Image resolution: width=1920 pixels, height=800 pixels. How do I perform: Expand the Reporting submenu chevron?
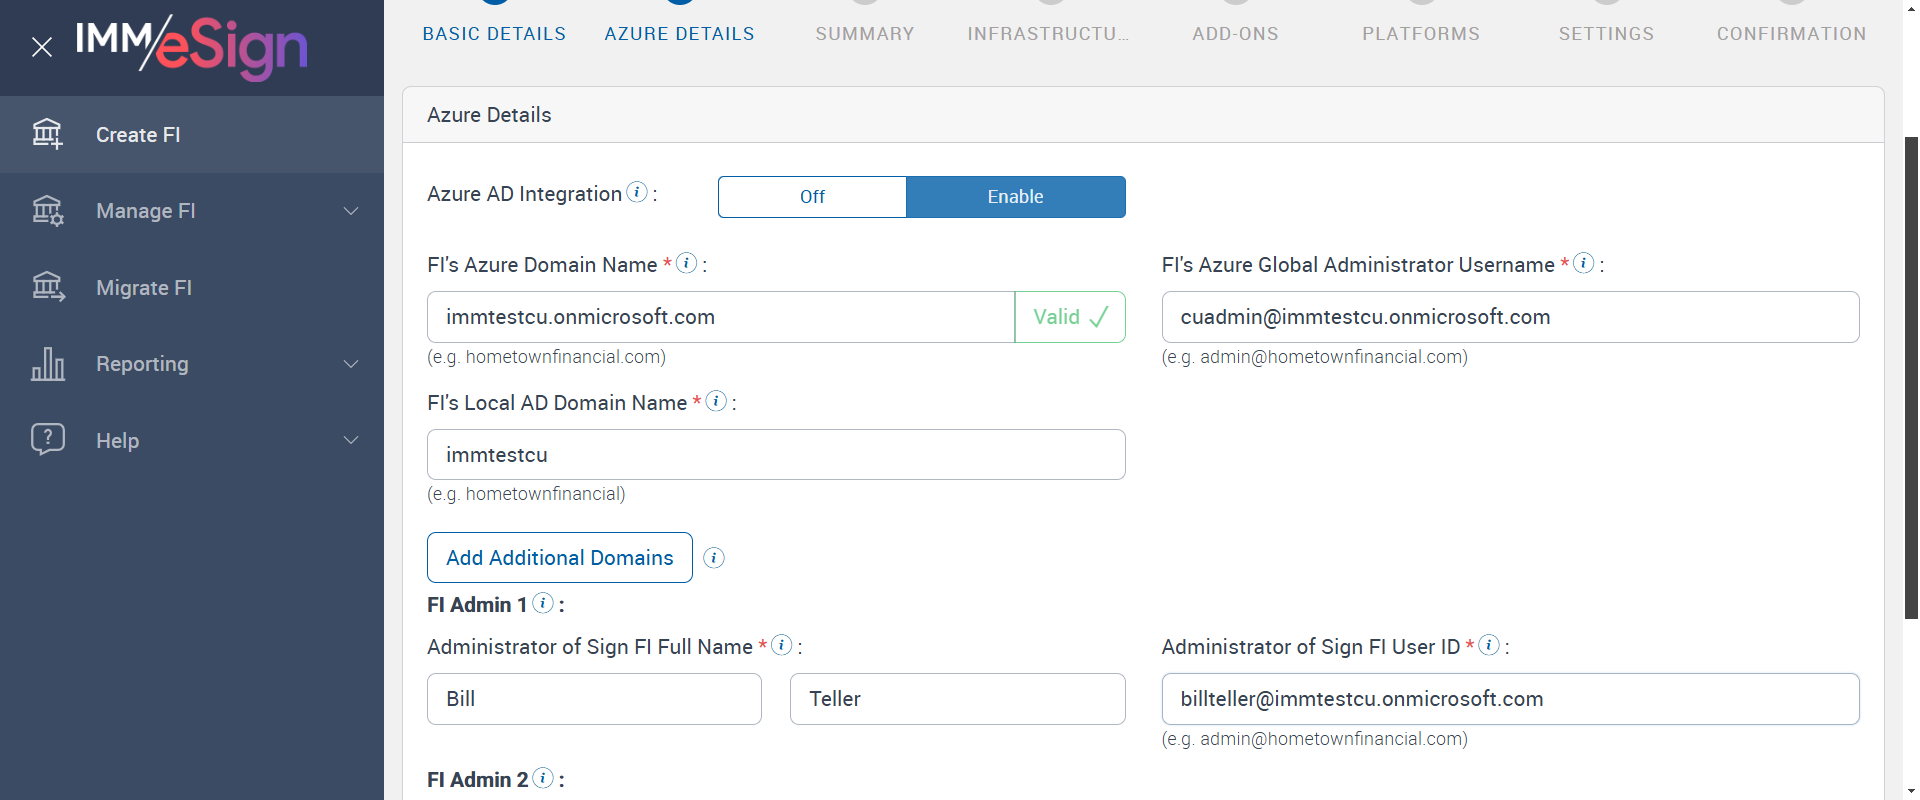click(x=351, y=364)
